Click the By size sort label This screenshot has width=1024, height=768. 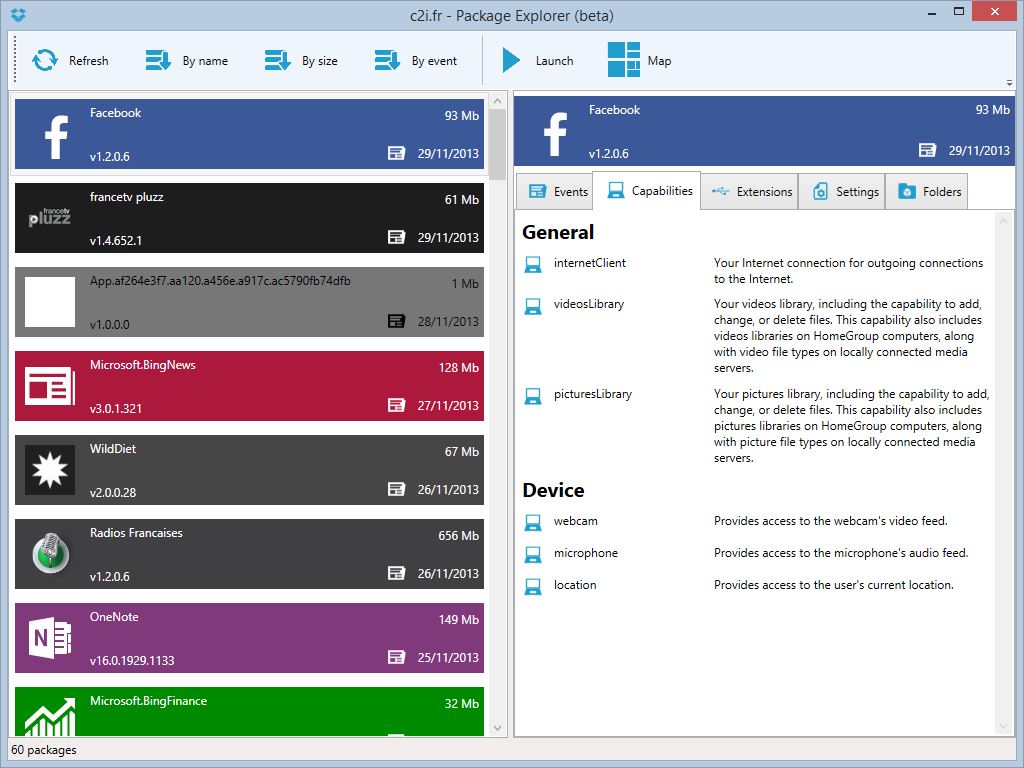(x=319, y=61)
